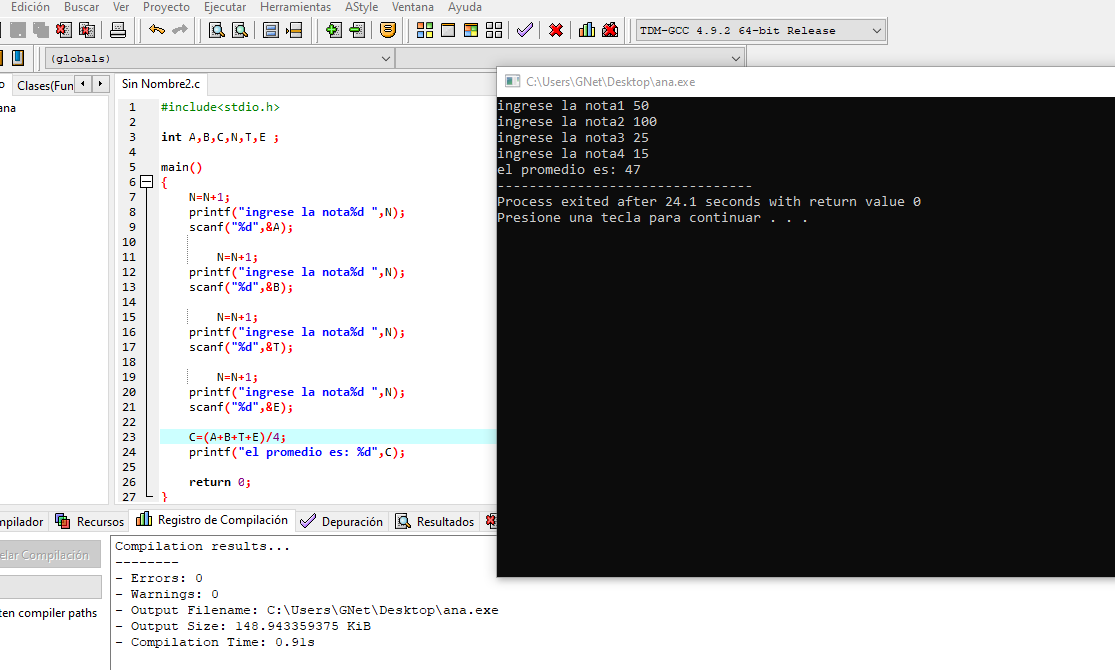Switch to the Clases browser tab
This screenshot has width=1115, height=670.
43,85
